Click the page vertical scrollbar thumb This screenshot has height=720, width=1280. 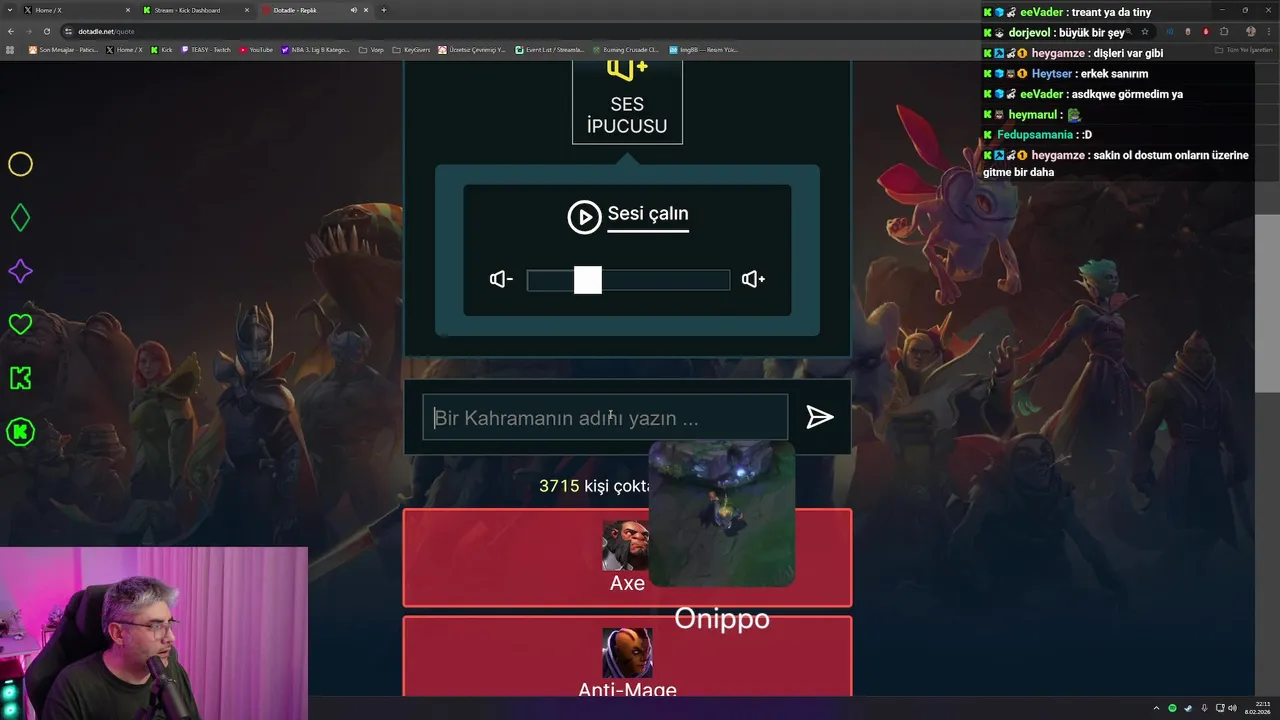(x=1267, y=304)
